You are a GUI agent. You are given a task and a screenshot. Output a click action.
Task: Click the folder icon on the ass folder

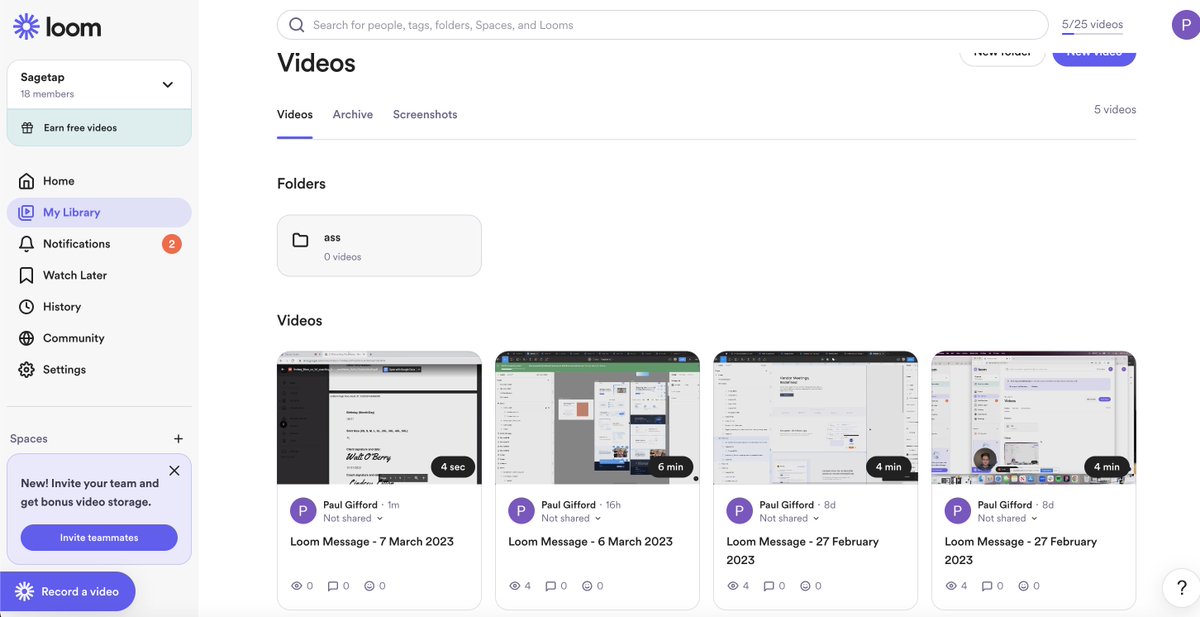300,240
